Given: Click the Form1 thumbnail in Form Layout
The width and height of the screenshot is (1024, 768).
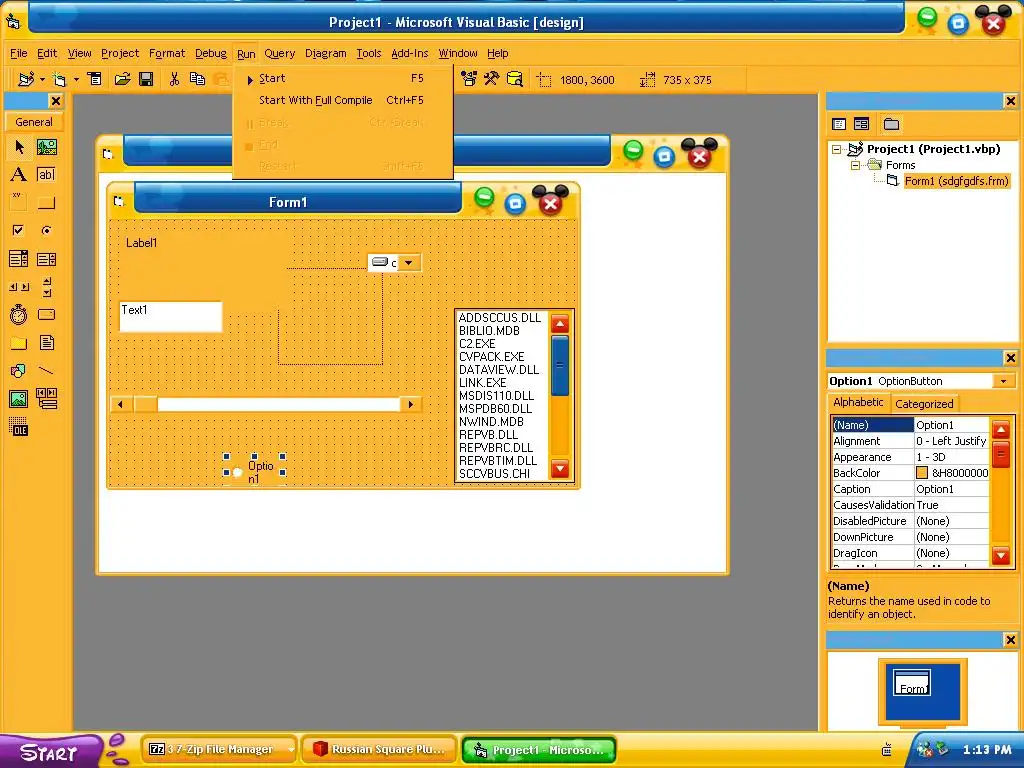Looking at the screenshot, I should [x=912, y=684].
